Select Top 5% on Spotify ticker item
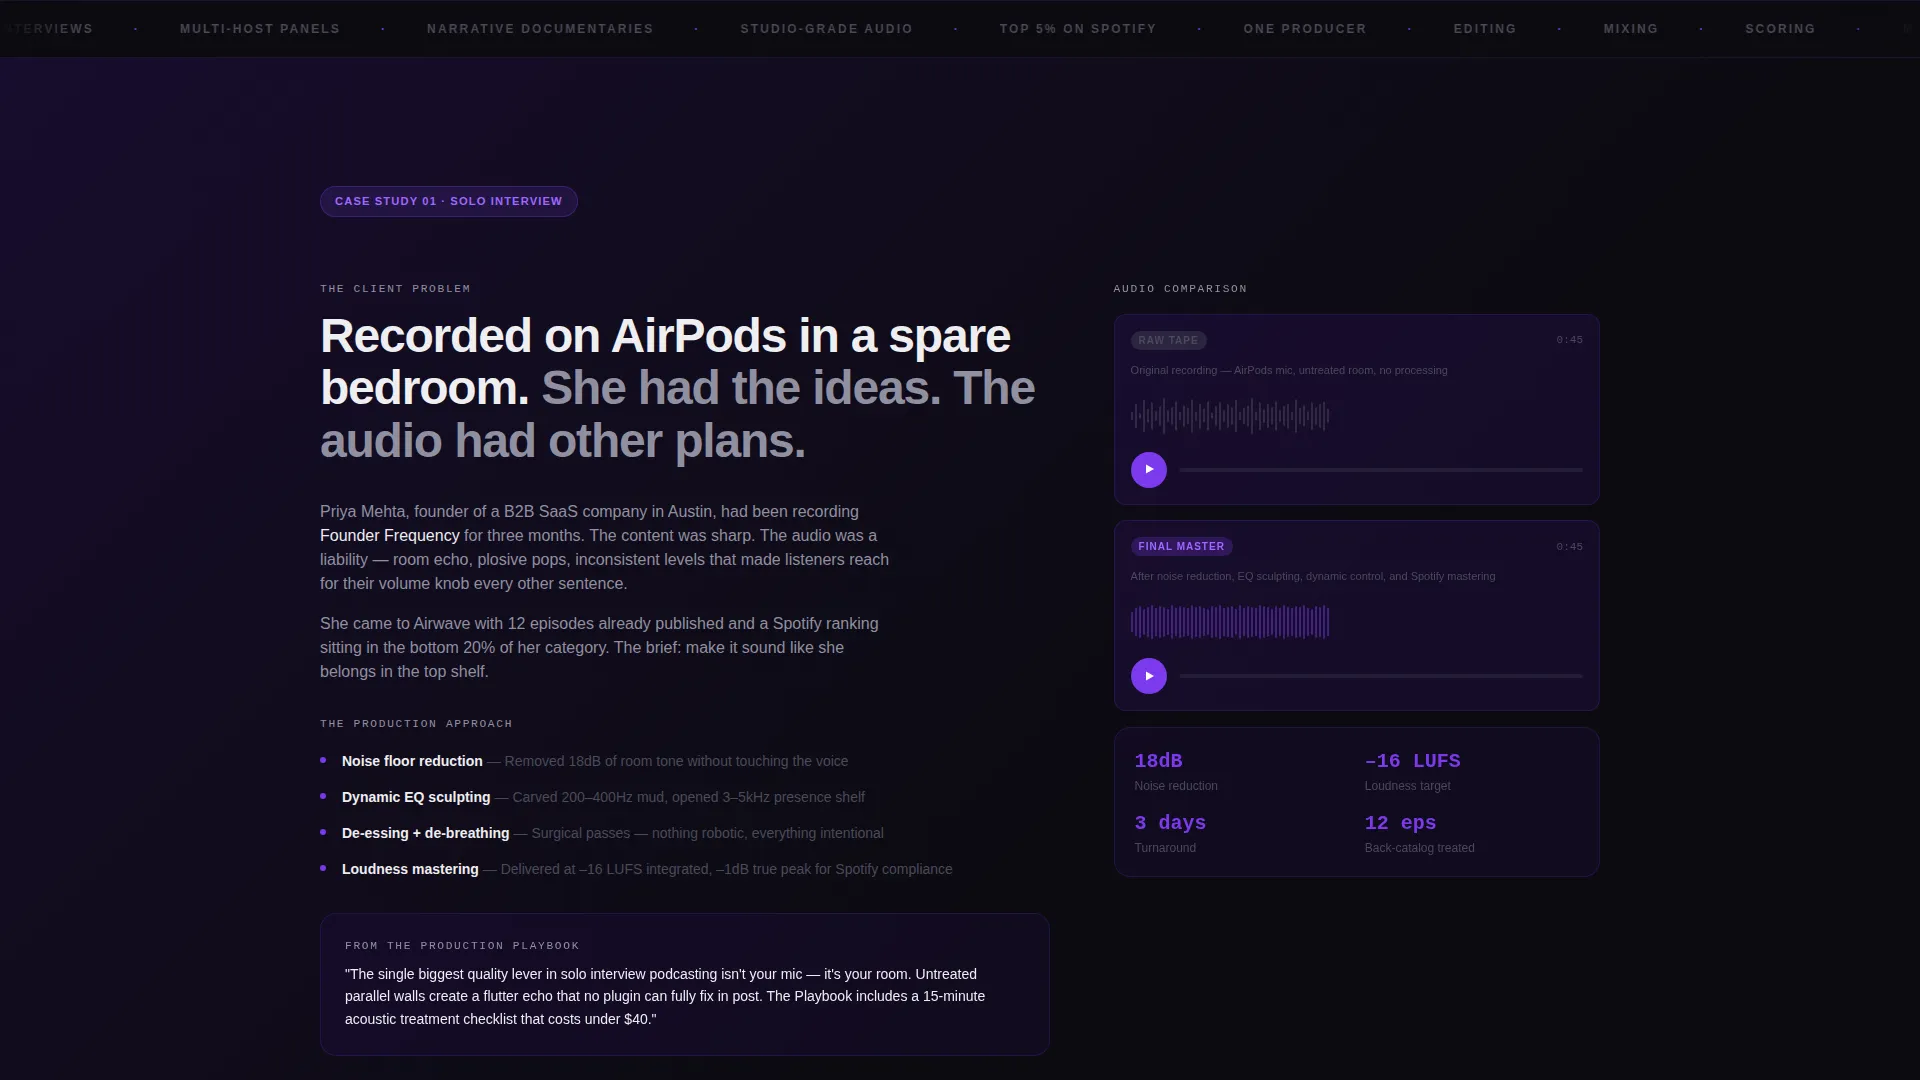1920x1080 pixels. click(x=1078, y=29)
